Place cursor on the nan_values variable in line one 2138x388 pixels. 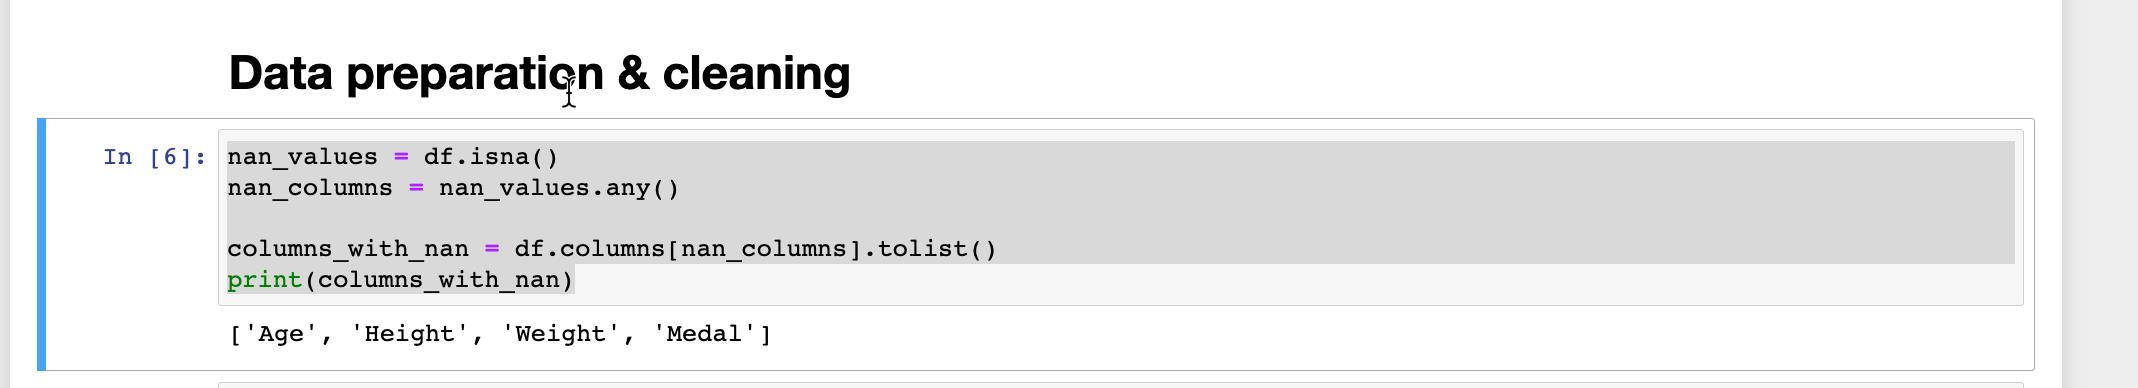tap(302, 157)
